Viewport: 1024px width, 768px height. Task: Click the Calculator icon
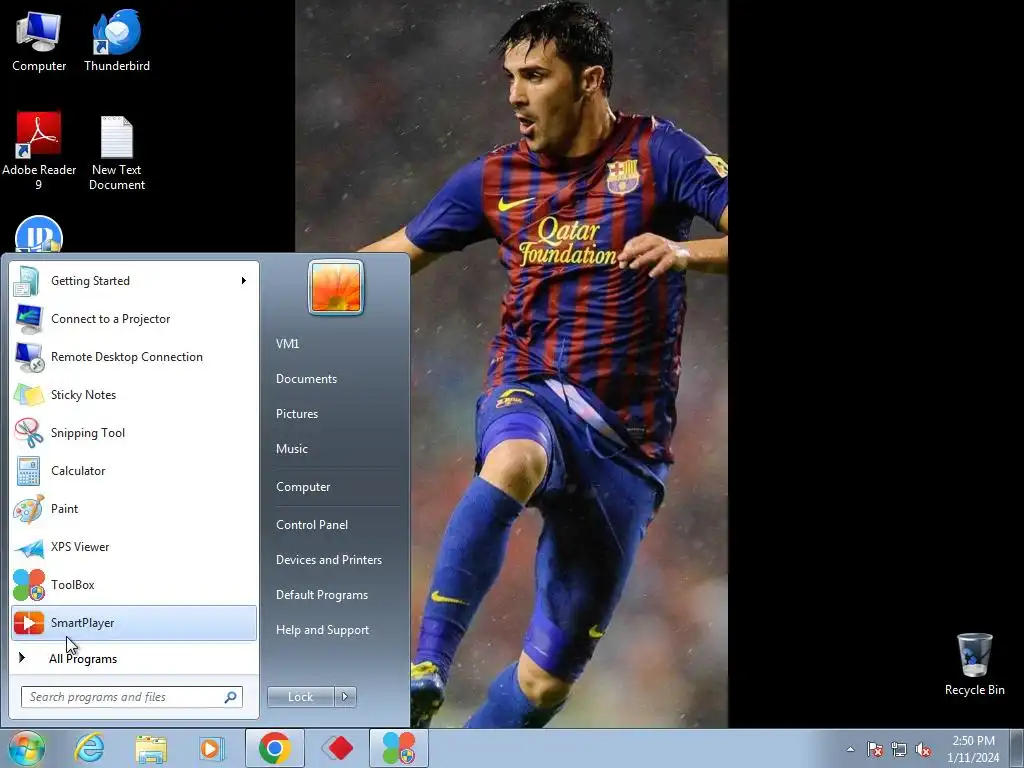(28, 471)
